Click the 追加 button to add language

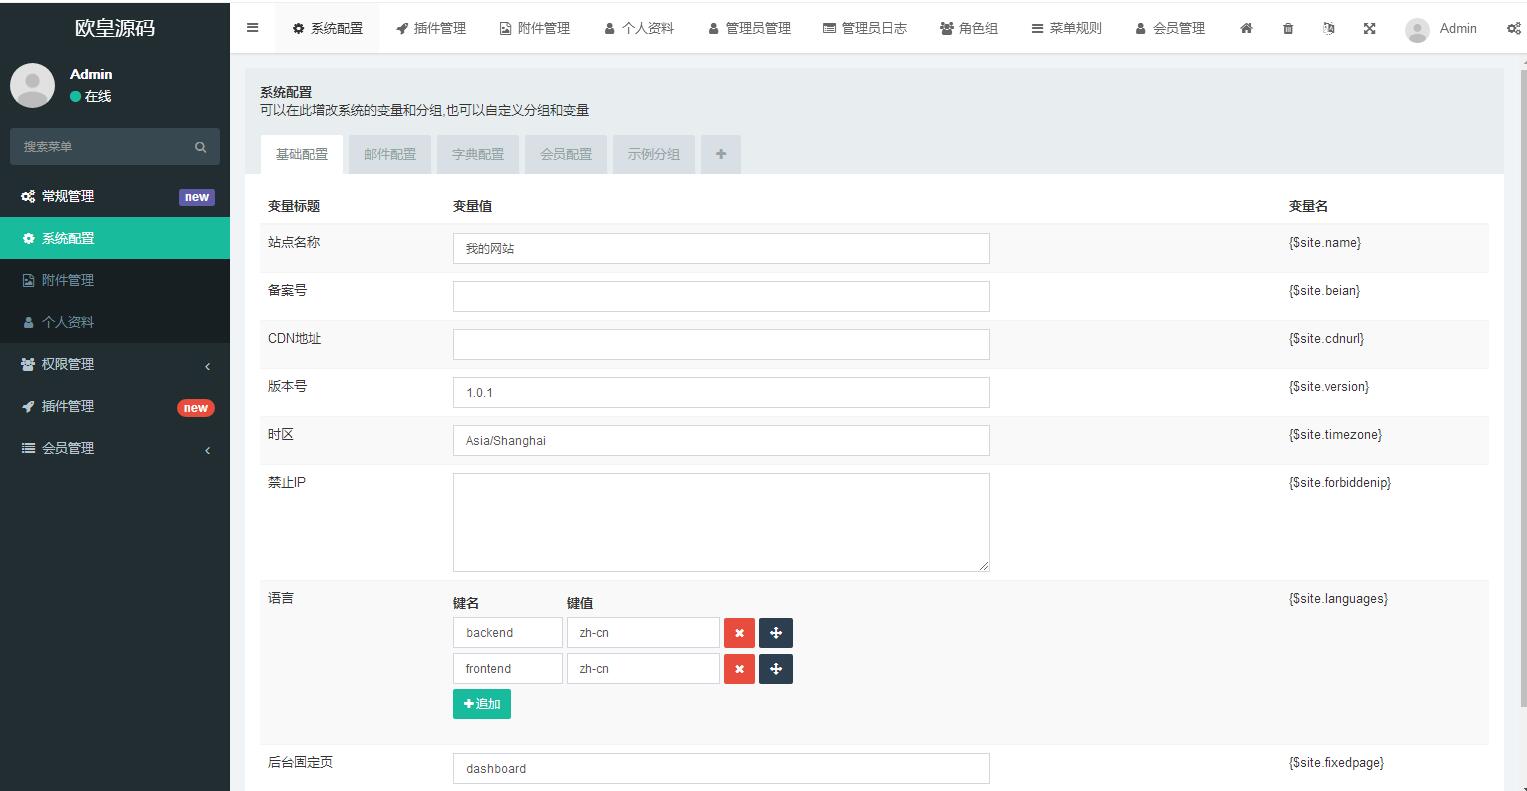pos(482,704)
